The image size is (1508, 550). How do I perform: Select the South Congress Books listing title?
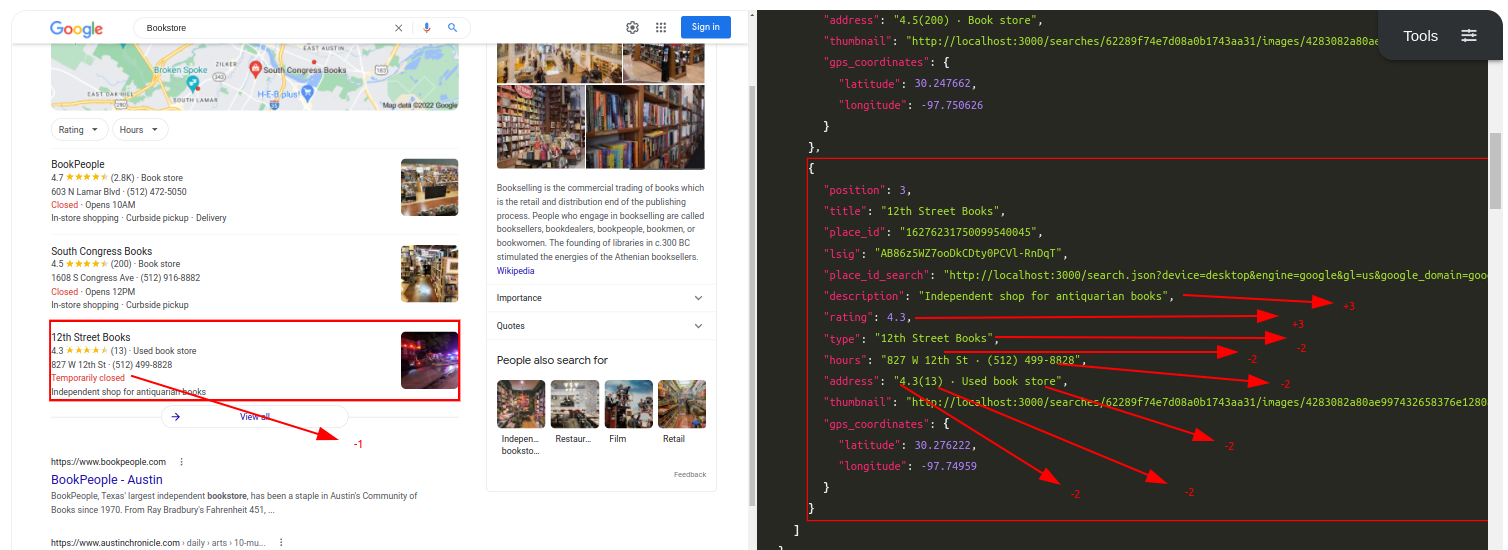tap(102, 251)
